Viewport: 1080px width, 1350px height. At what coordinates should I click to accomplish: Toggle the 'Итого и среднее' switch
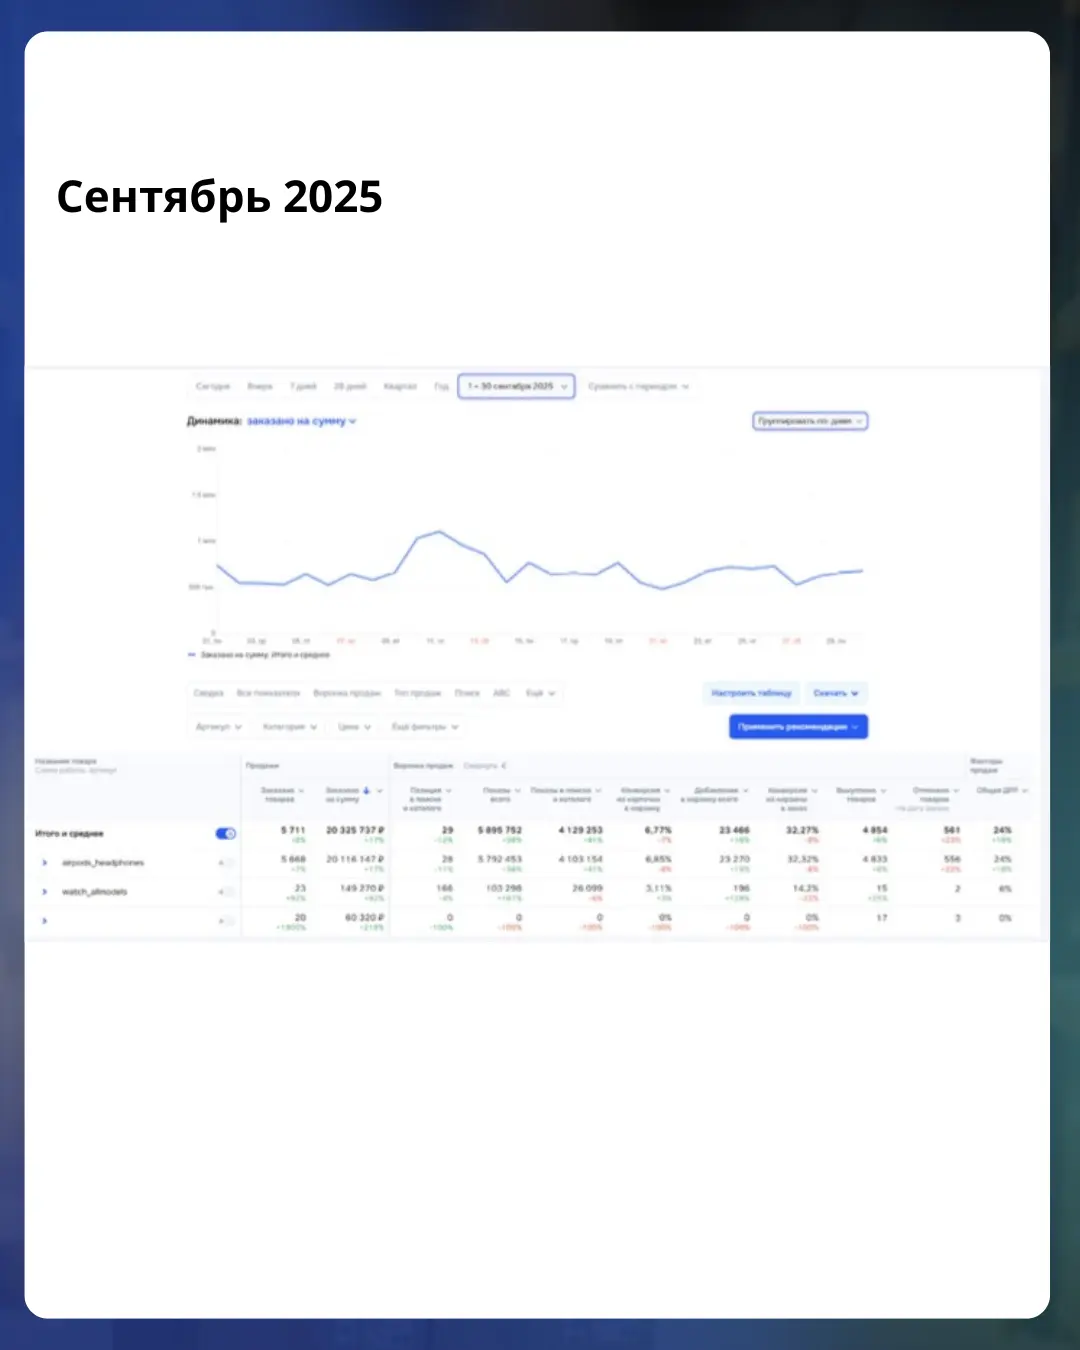226,833
